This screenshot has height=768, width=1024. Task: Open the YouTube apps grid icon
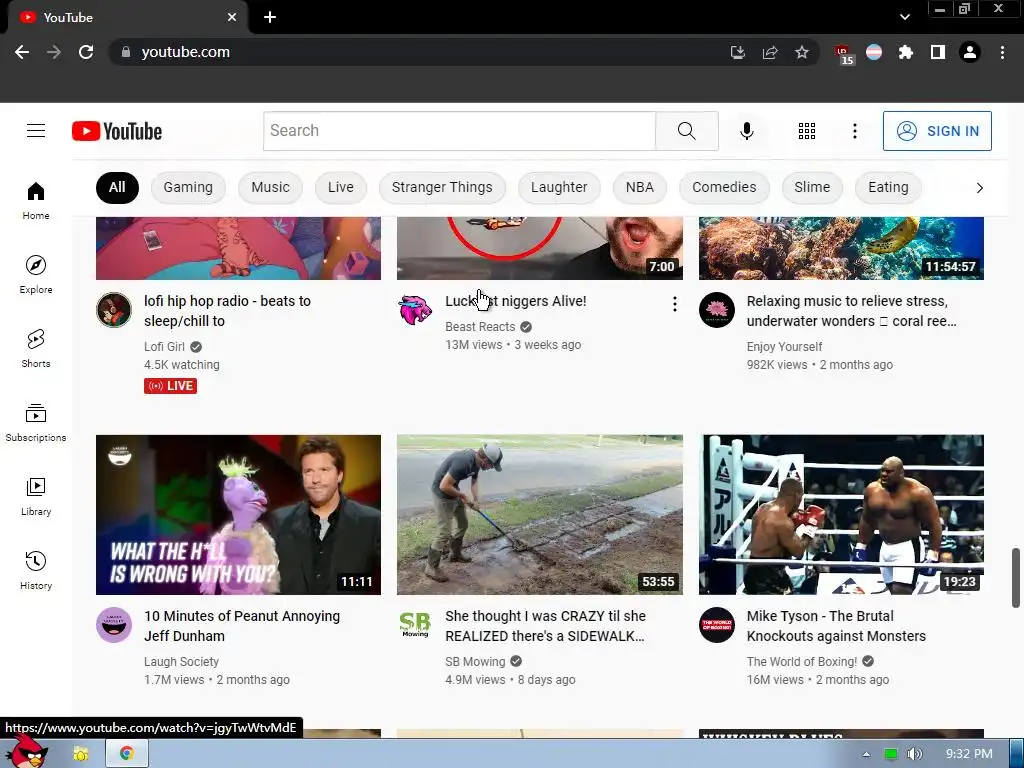click(807, 131)
